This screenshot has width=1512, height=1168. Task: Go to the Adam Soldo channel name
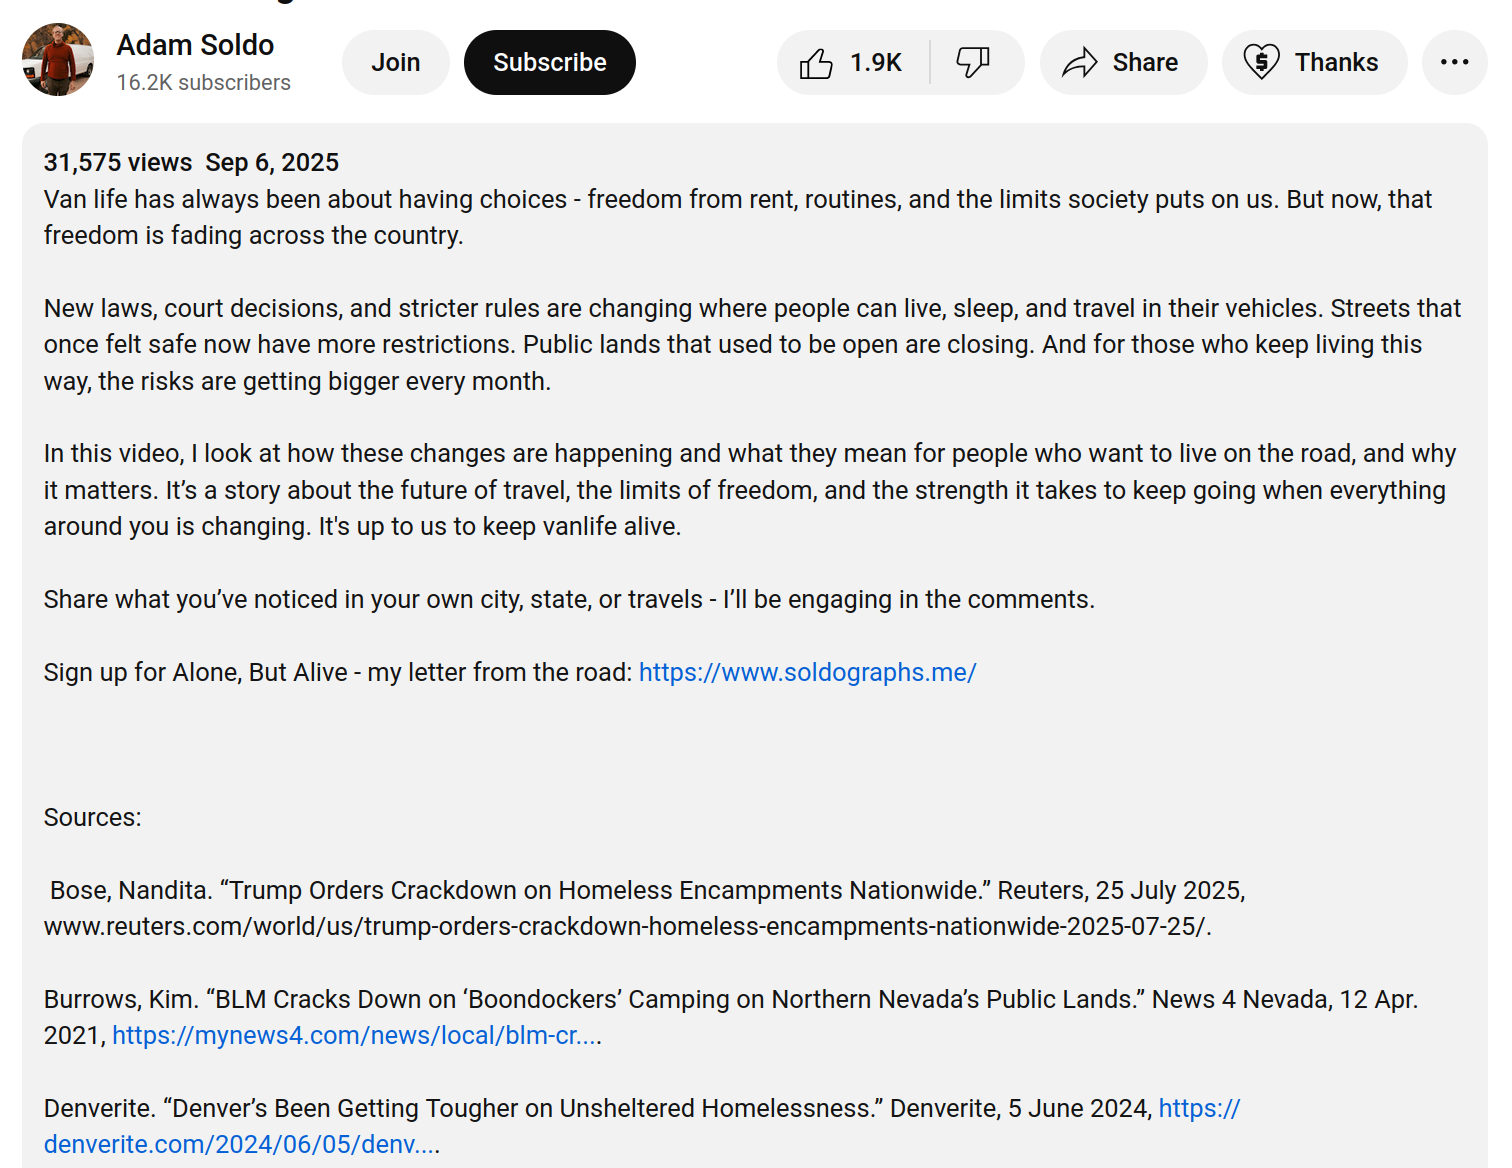(195, 45)
